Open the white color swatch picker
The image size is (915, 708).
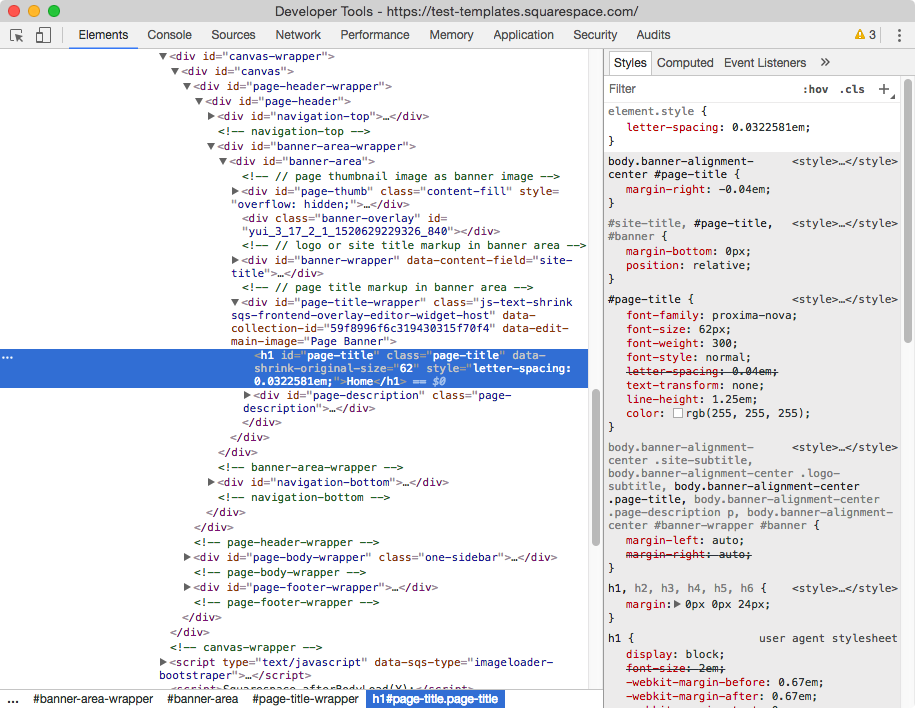(x=677, y=413)
